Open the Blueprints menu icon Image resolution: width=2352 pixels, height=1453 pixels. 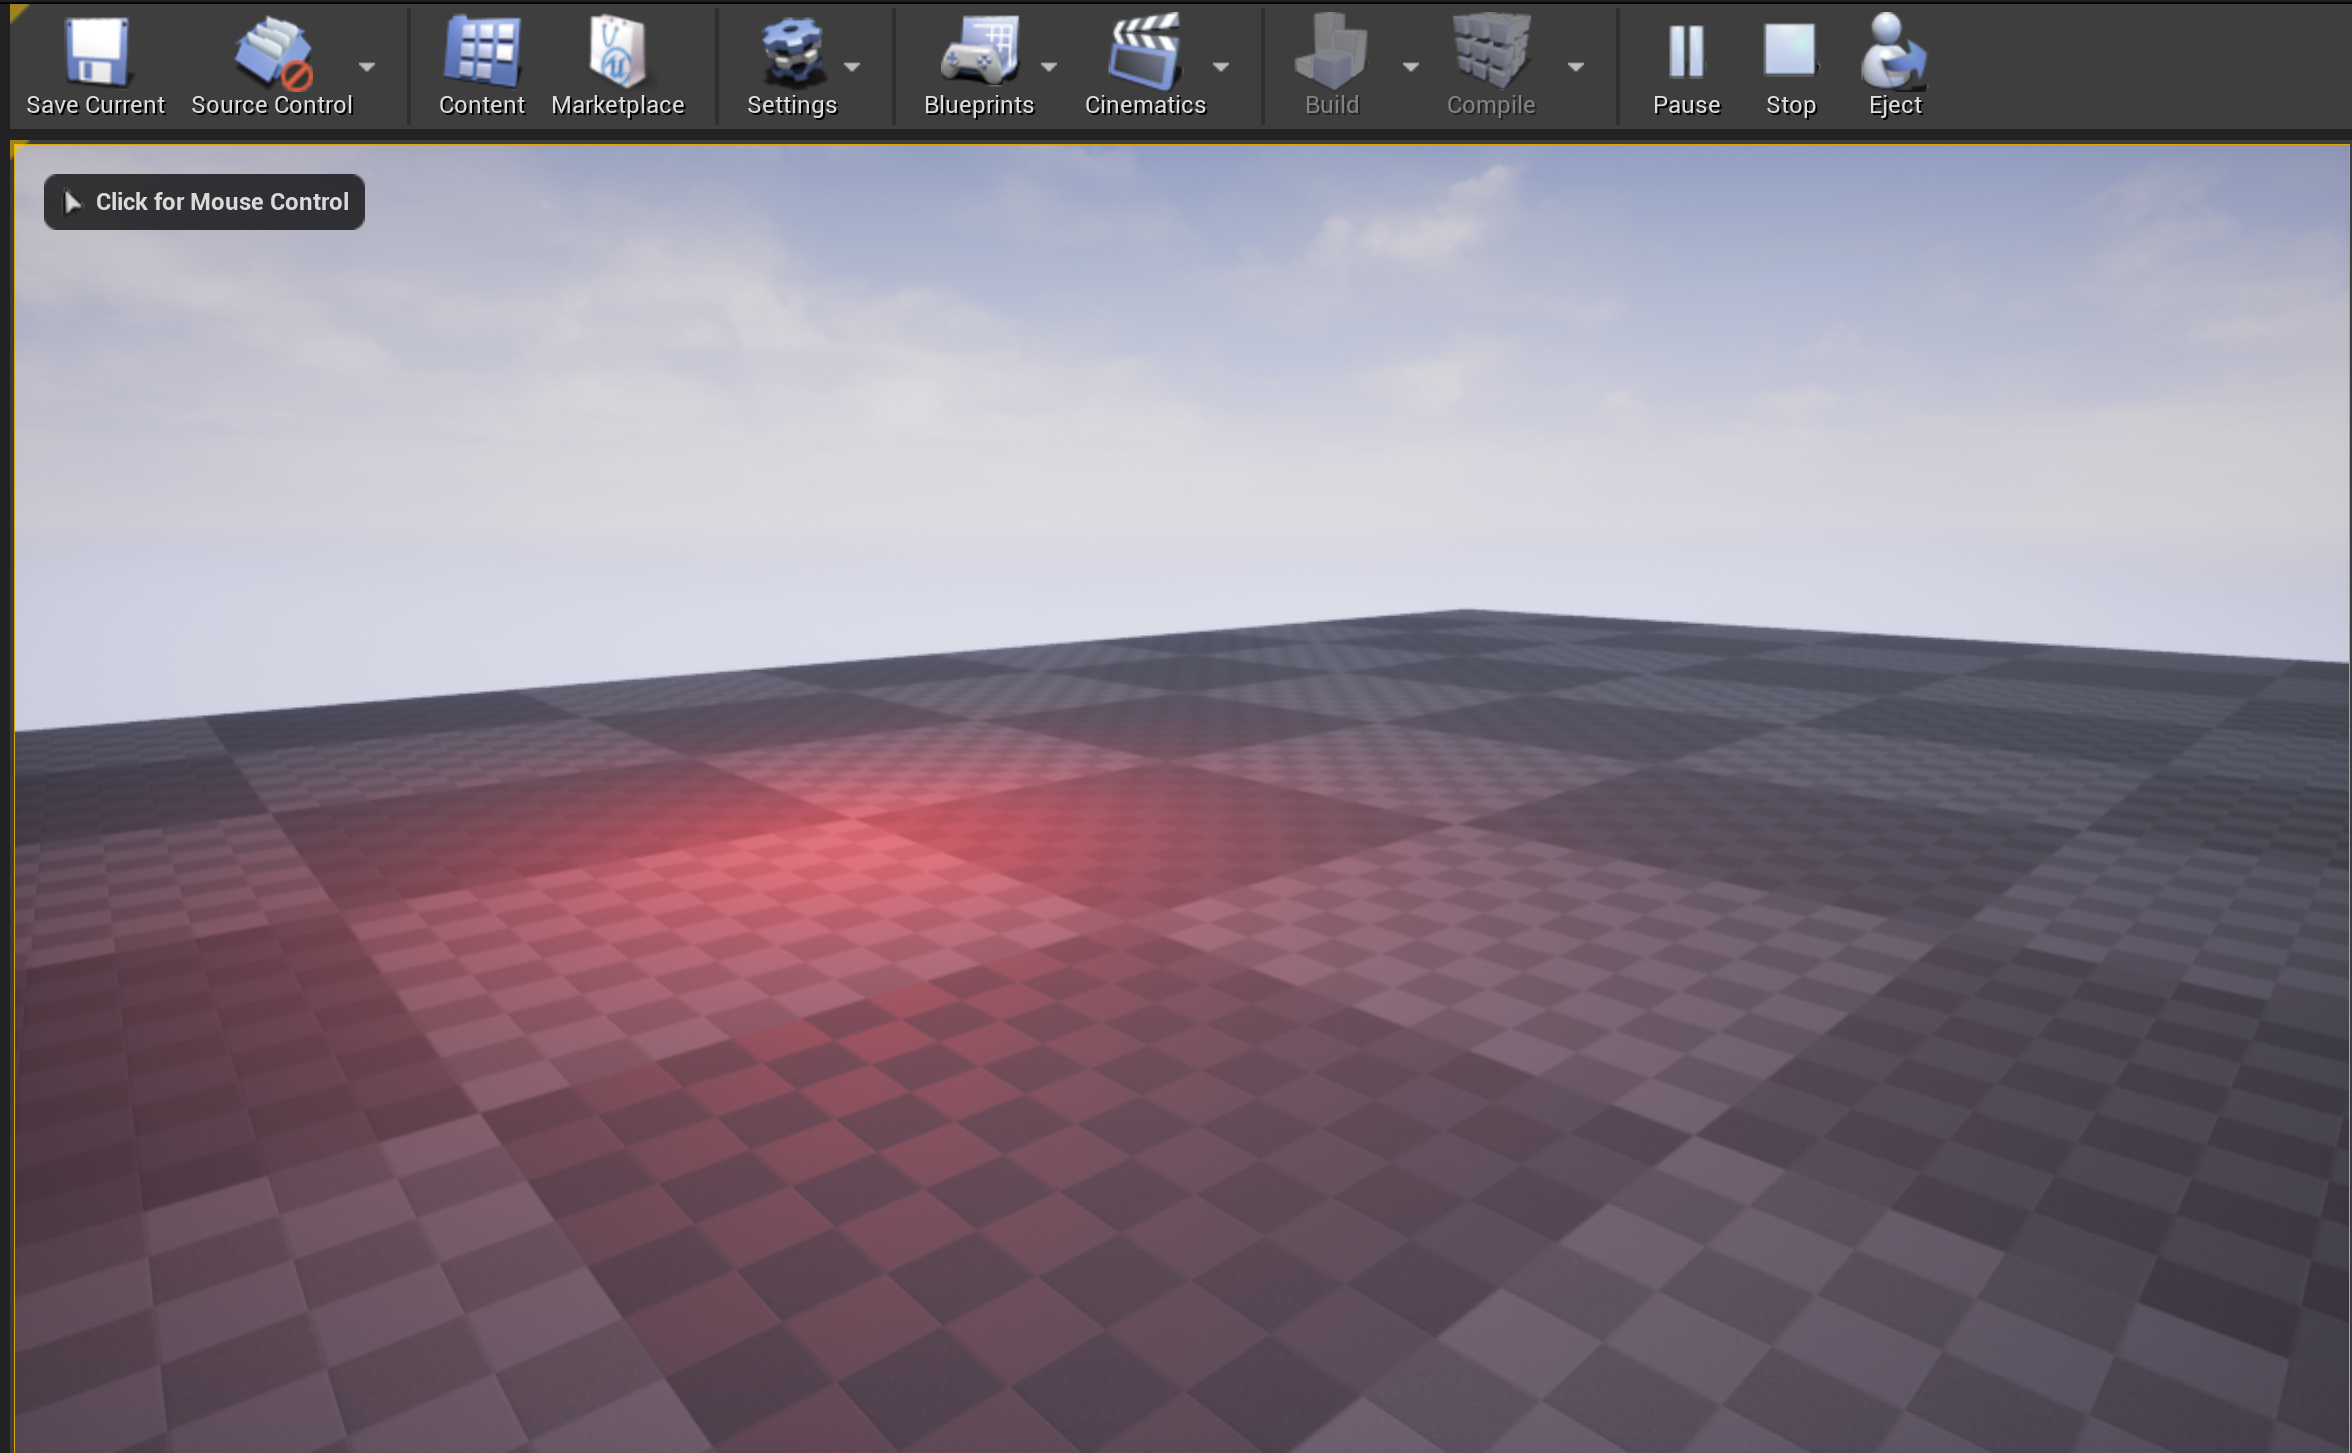979,49
